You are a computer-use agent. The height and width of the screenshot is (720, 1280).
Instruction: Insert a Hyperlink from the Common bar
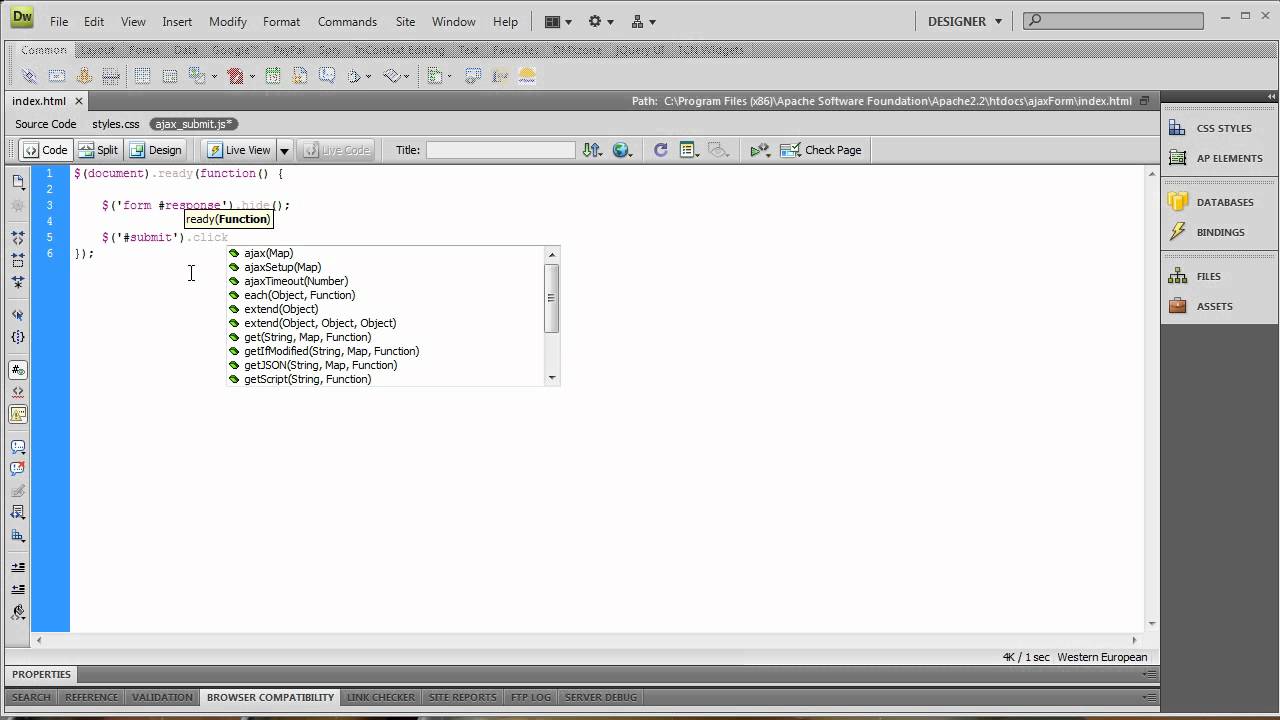click(x=29, y=76)
